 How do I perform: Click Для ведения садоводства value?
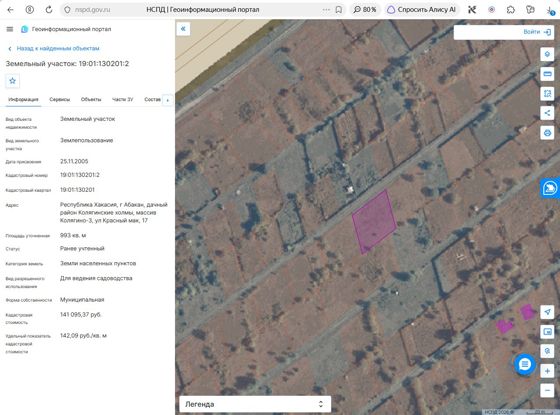coord(96,278)
